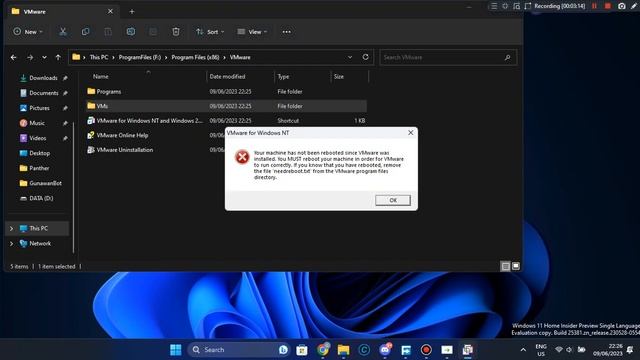640x360 pixels.
Task: Click the Rename icon in Explorer toolbar
Action: 131,32
